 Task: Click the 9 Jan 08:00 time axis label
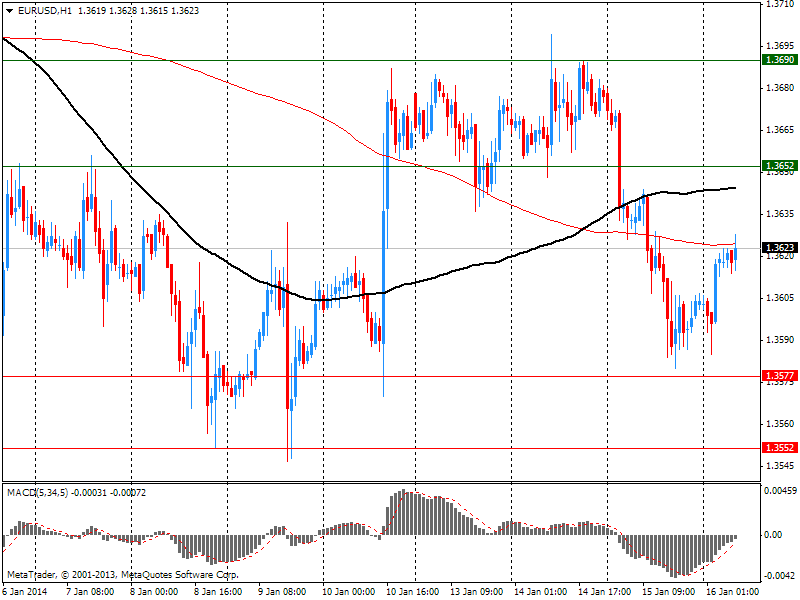click(282, 591)
